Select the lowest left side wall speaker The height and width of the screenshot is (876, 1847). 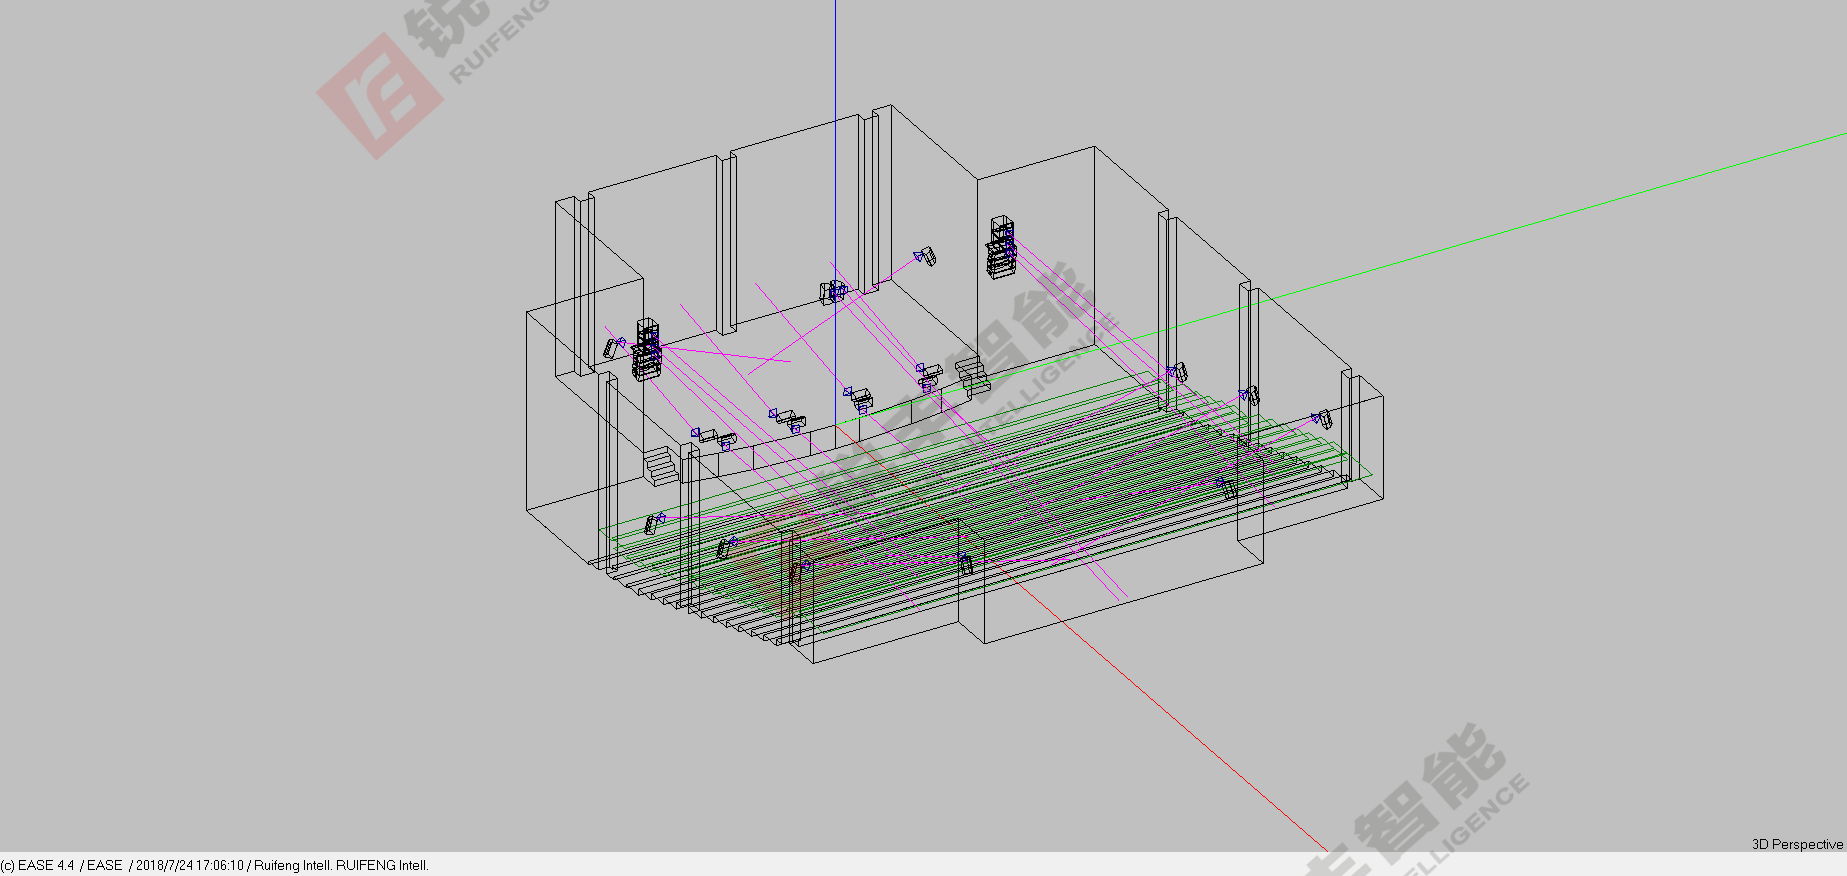[x=798, y=571]
